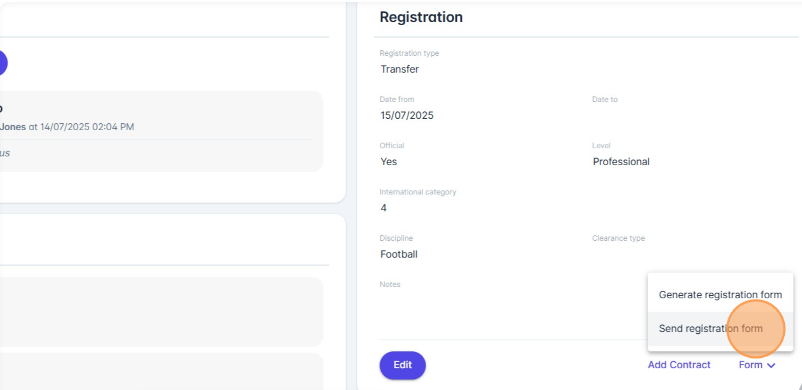Click the purple Edit button
The width and height of the screenshot is (802, 390).
(x=402, y=365)
